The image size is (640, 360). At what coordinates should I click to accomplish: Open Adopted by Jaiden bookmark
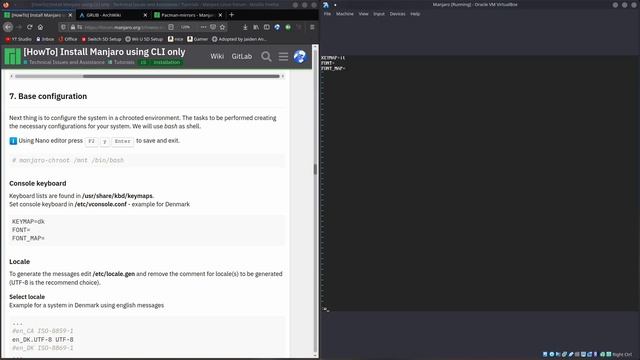click(239, 39)
